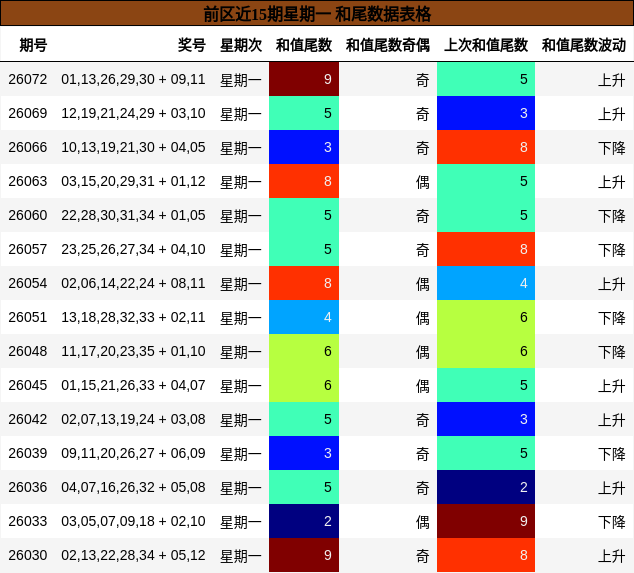The height and width of the screenshot is (573, 634).
Task: Click 上升 in row 26072
Action: click(x=612, y=80)
